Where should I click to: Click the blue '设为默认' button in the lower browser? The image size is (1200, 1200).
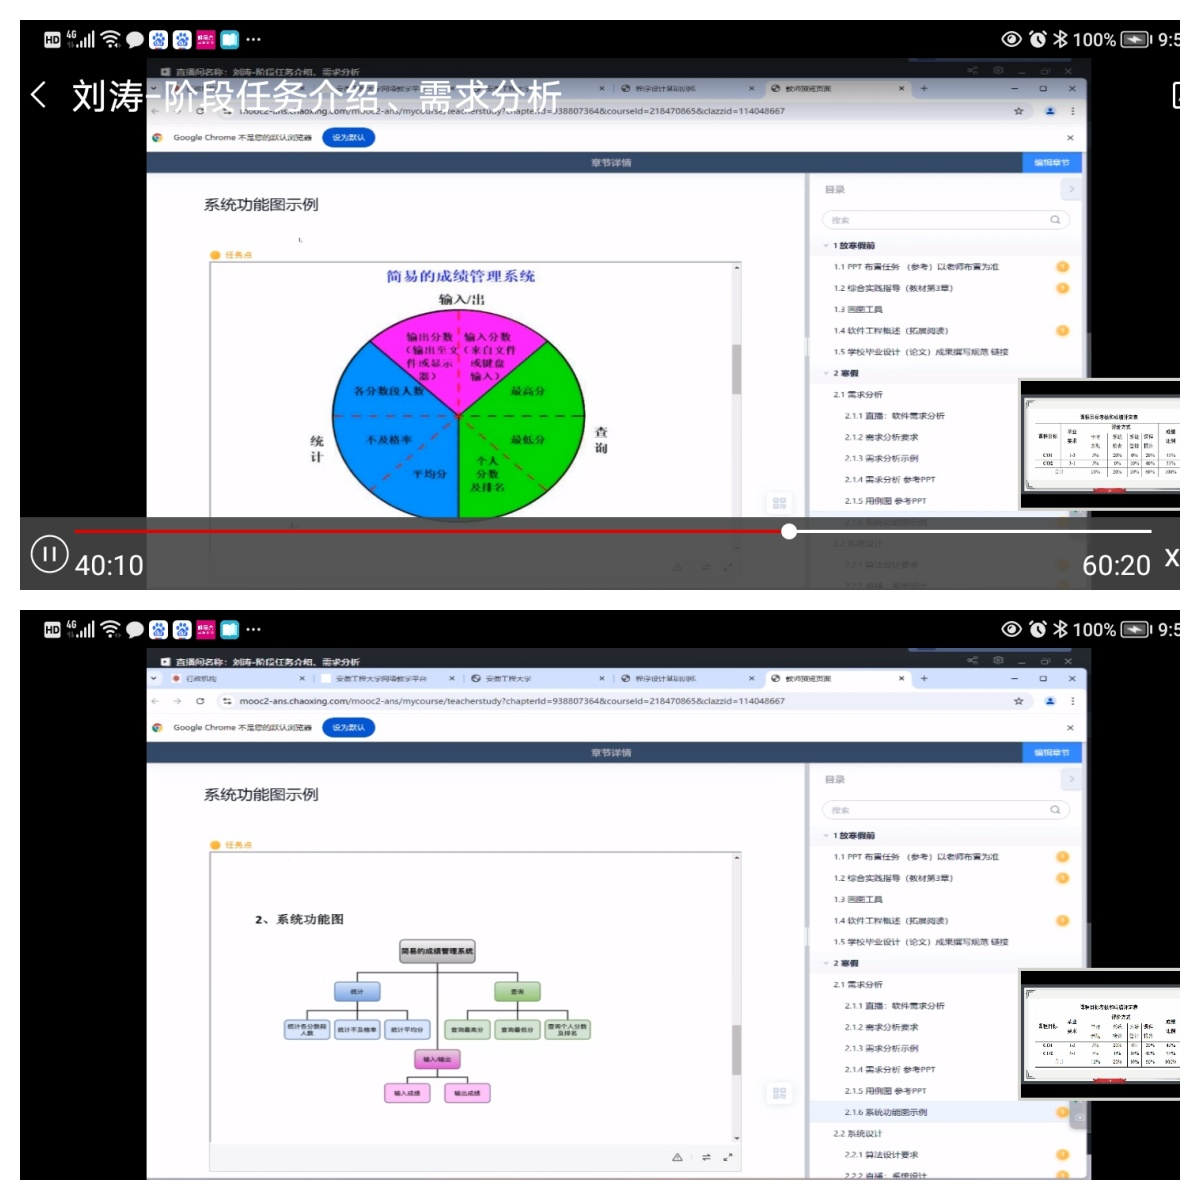pos(348,728)
